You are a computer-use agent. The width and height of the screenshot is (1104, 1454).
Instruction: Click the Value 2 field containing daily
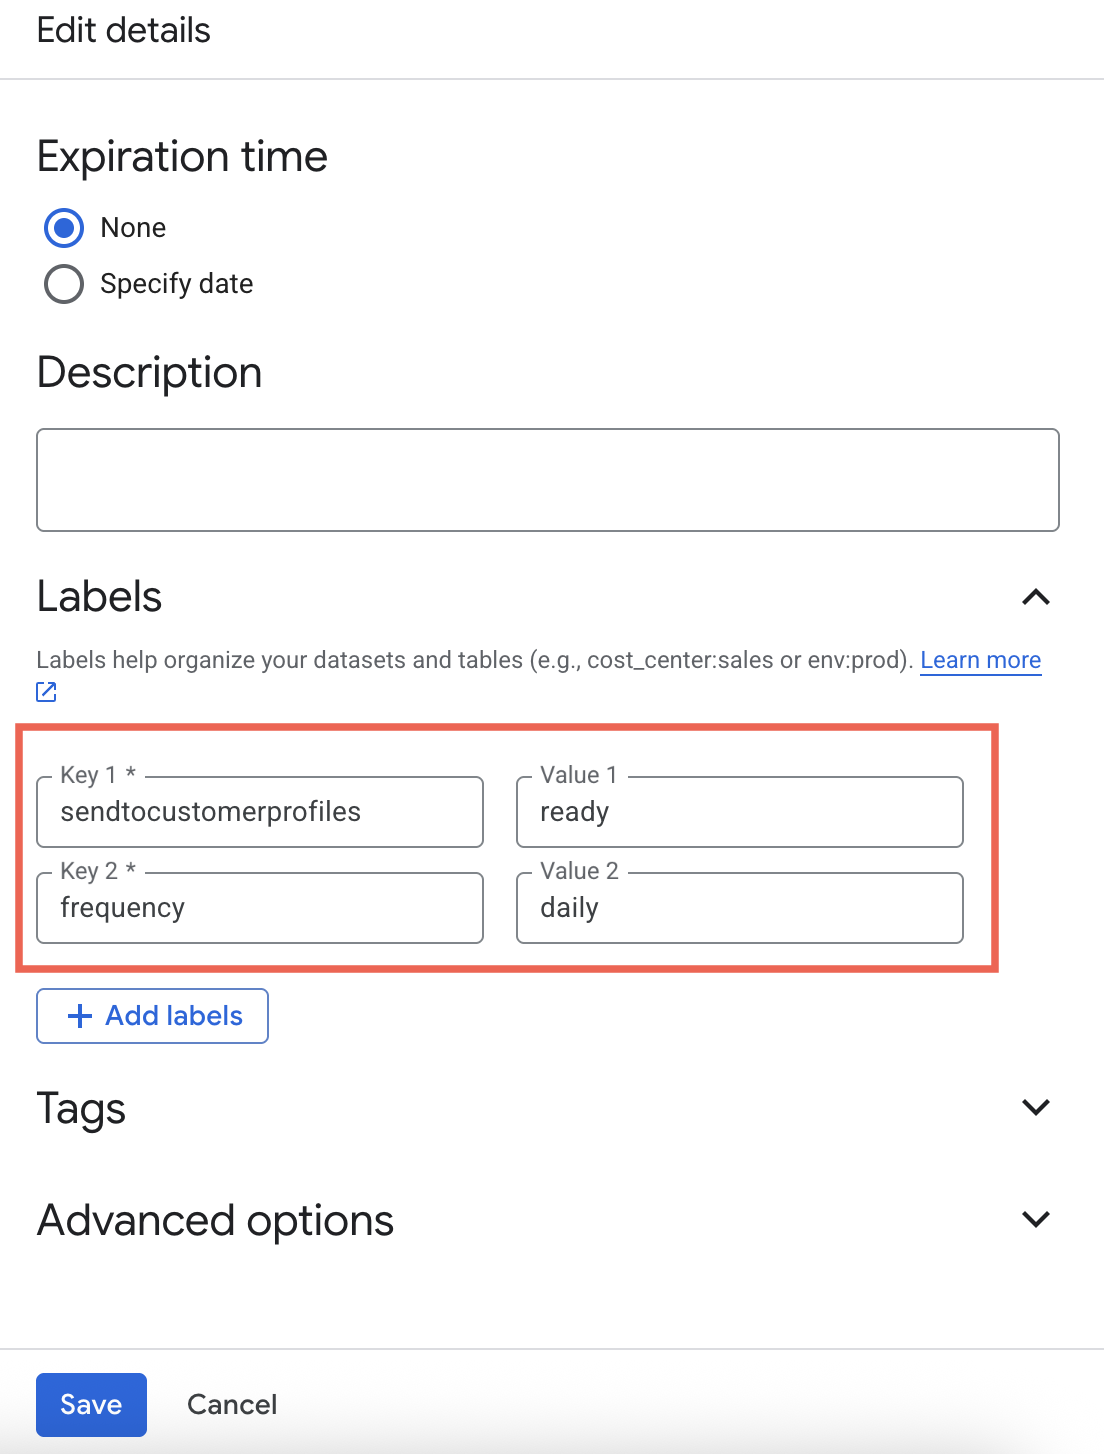point(739,908)
